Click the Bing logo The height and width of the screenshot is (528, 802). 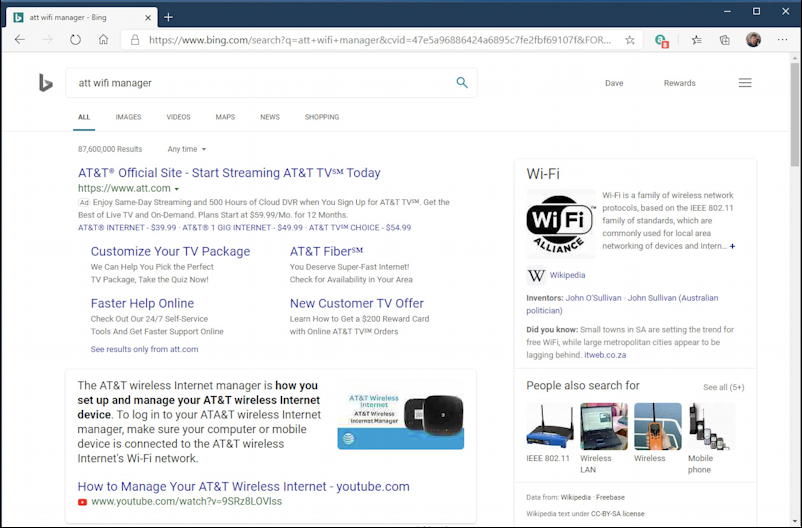point(46,83)
